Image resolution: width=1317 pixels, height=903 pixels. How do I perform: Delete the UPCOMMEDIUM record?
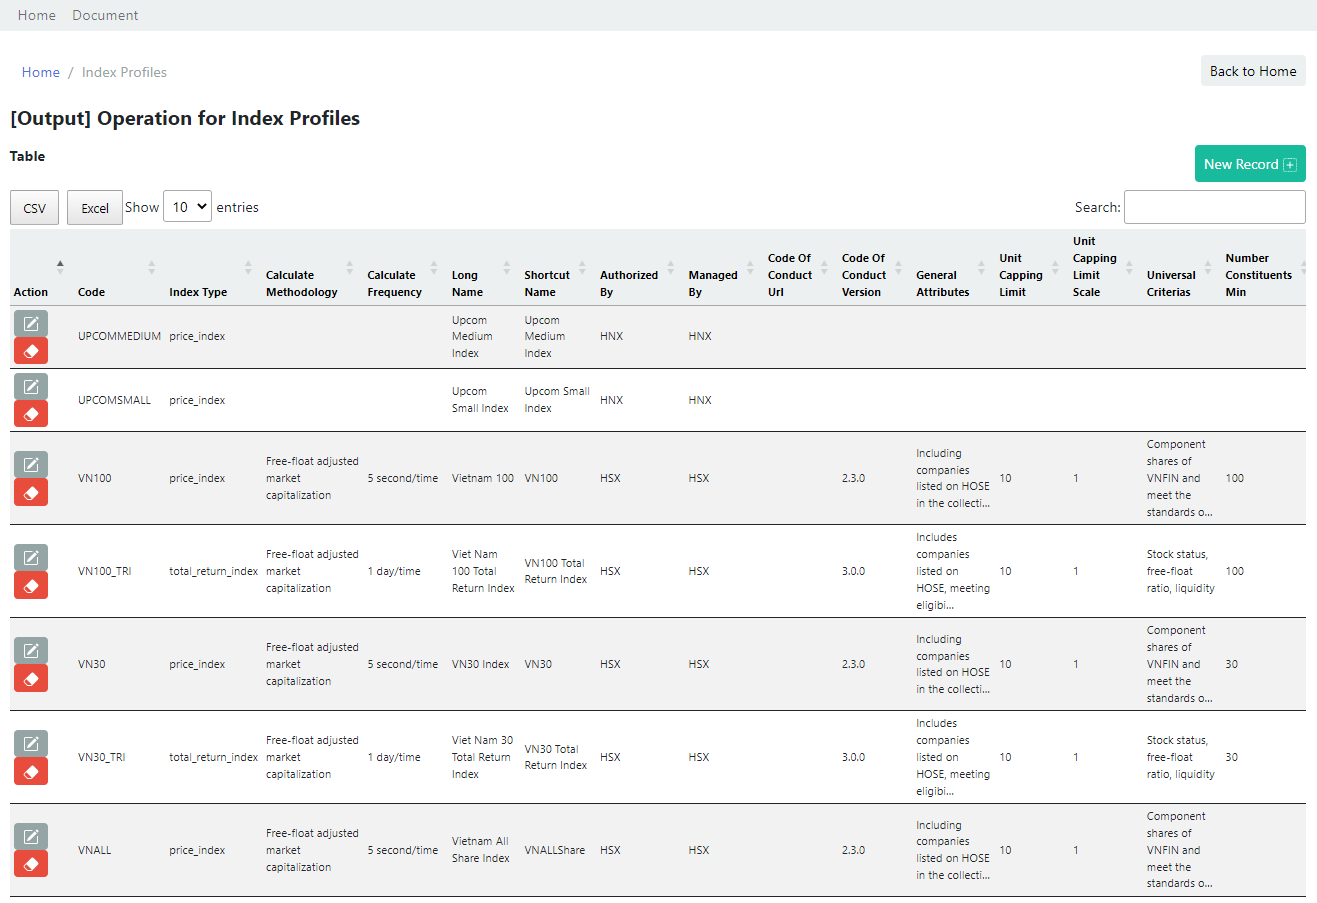31,351
